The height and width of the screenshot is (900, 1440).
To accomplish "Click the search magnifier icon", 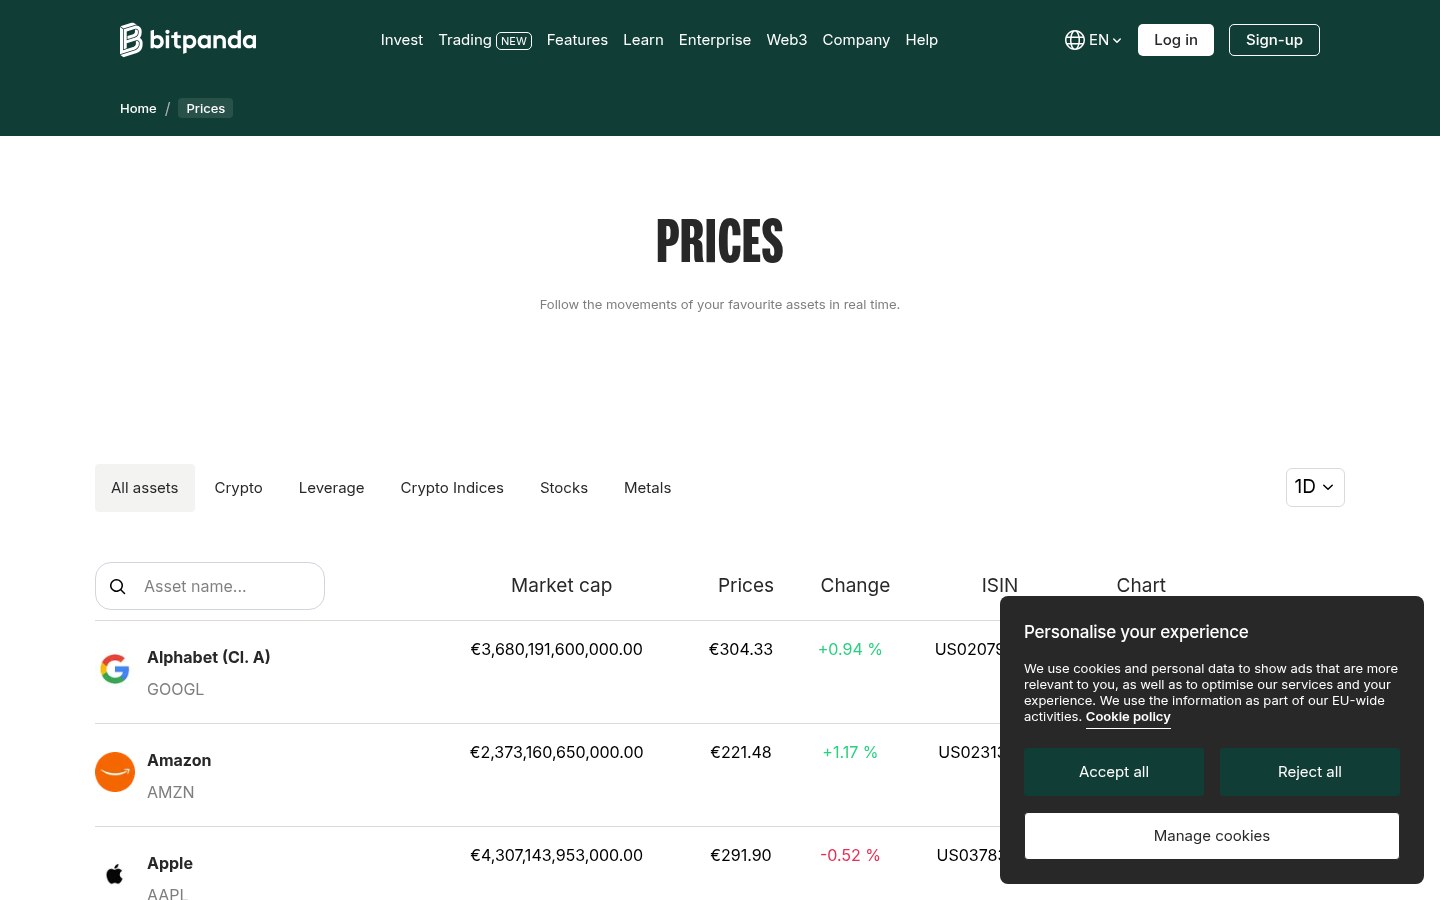I will pyautogui.click(x=118, y=586).
